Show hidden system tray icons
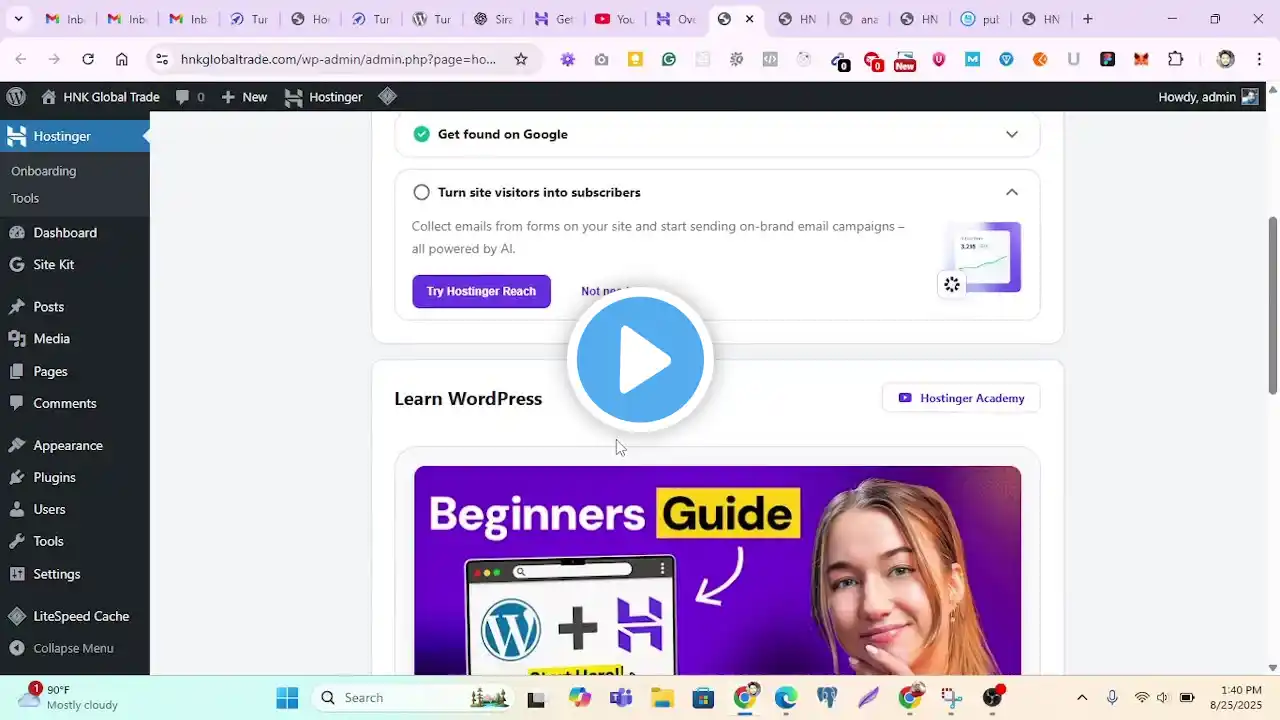The image size is (1280, 720). point(1081,698)
